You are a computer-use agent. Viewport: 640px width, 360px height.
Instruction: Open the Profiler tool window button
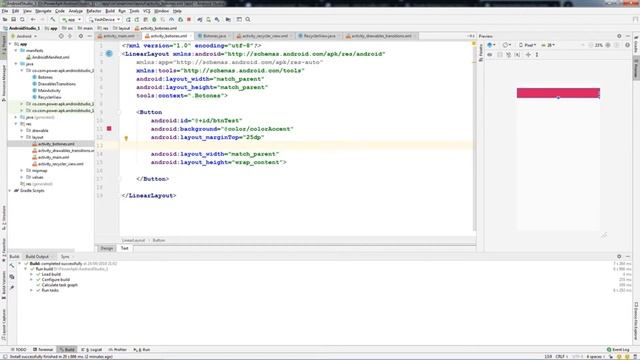(x=118, y=350)
